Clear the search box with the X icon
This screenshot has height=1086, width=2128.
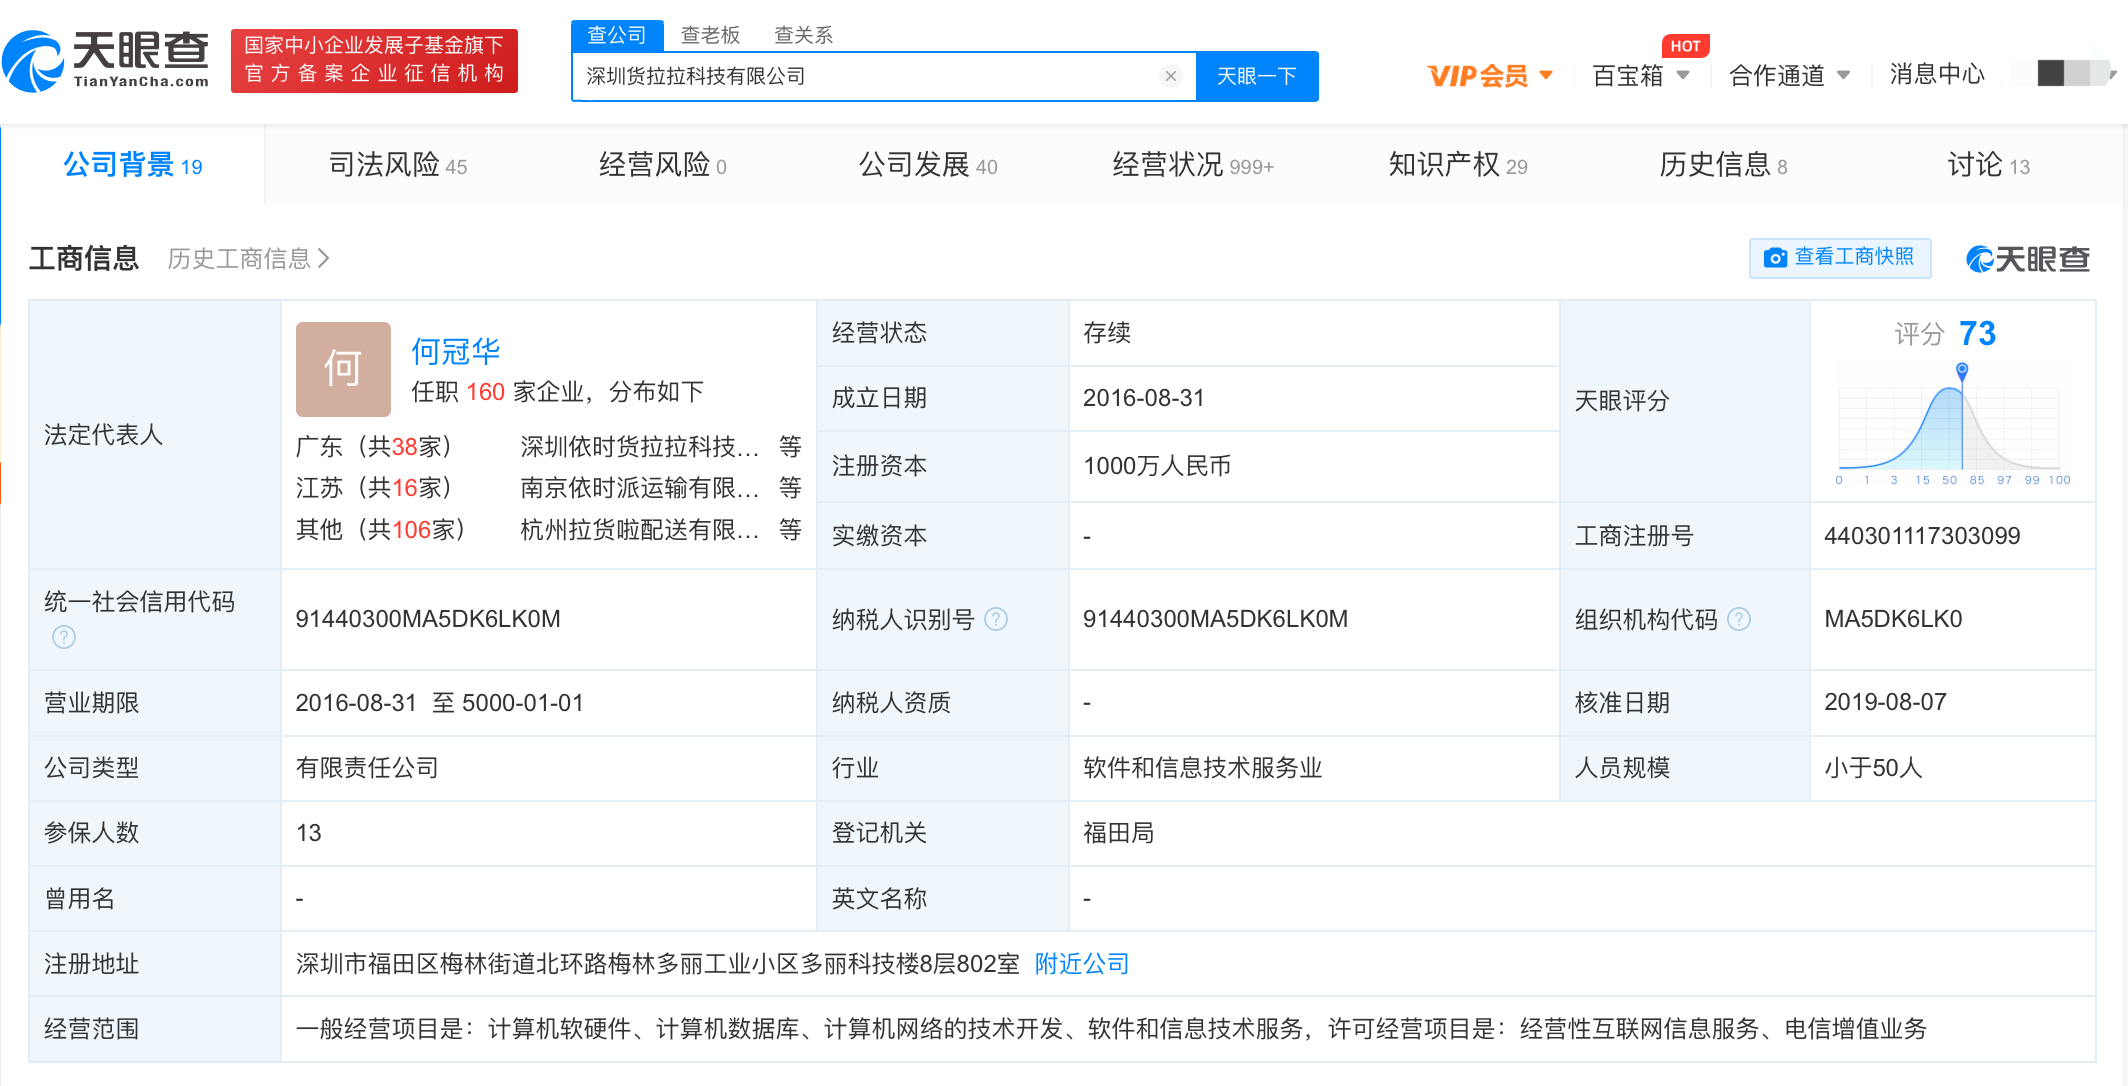tap(1171, 76)
